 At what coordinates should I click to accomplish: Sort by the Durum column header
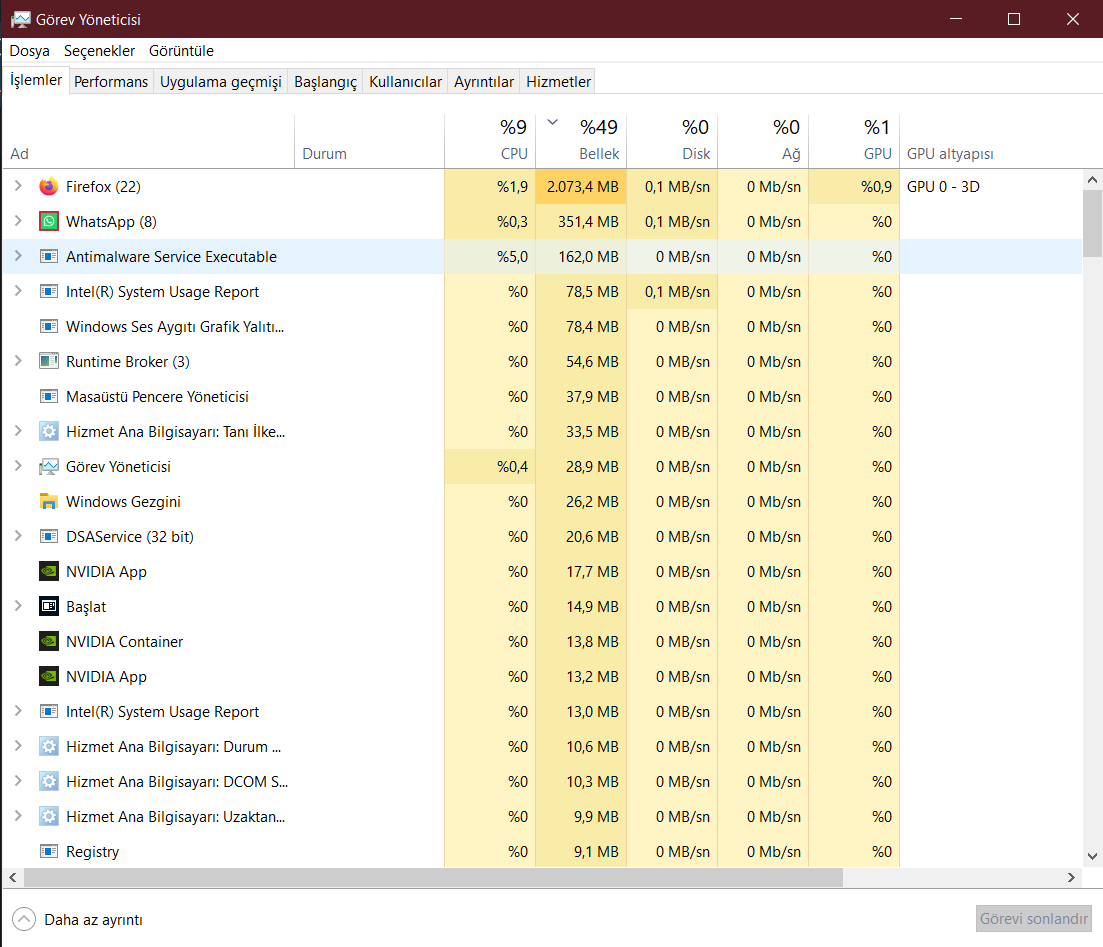point(369,141)
